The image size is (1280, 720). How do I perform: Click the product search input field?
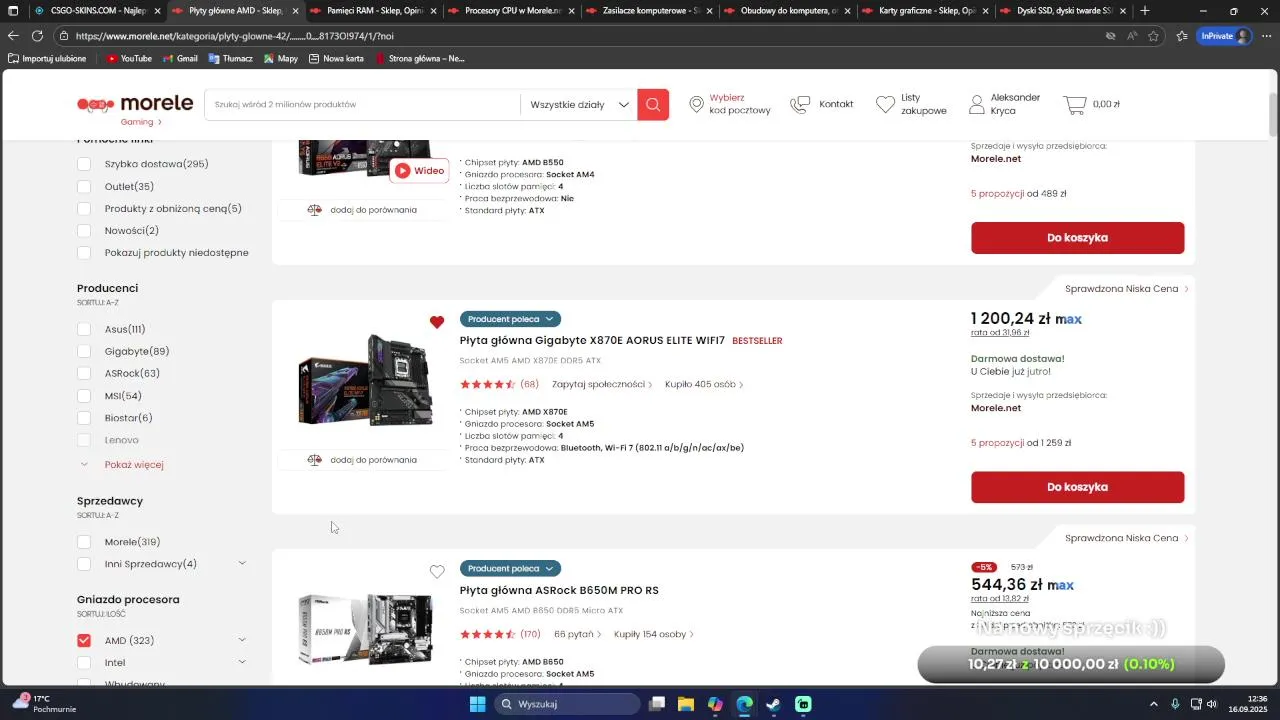click(x=362, y=104)
